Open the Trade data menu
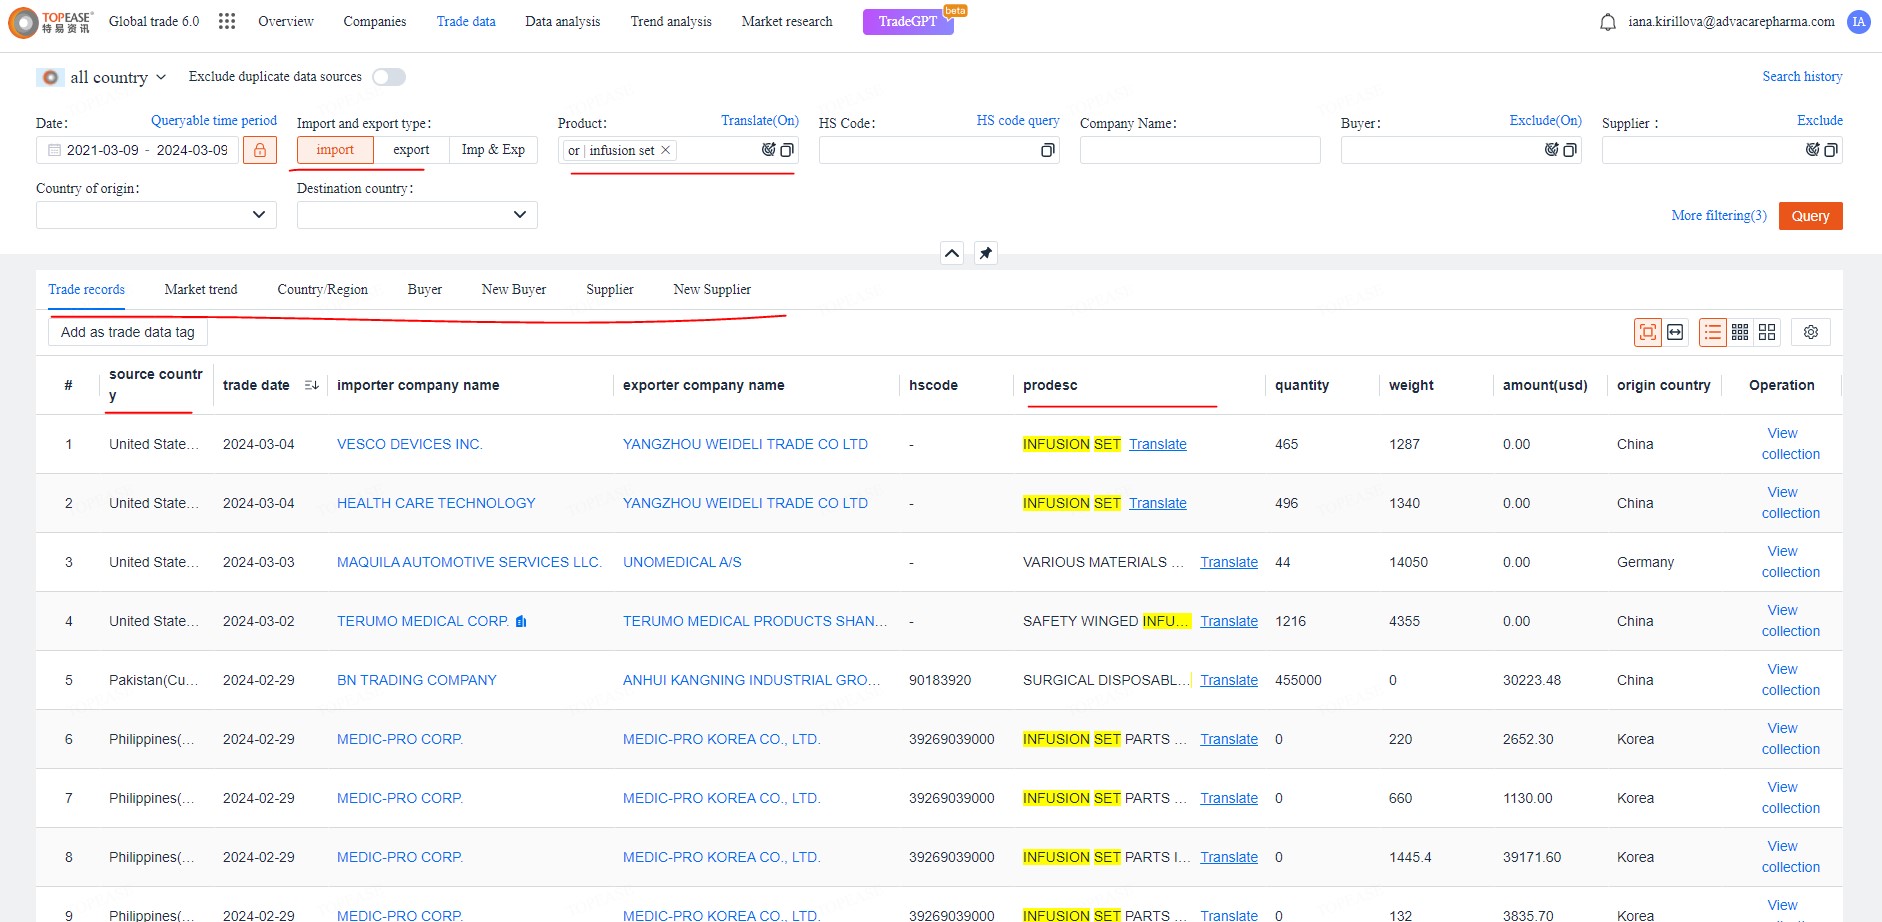This screenshot has height=922, width=1882. [466, 21]
